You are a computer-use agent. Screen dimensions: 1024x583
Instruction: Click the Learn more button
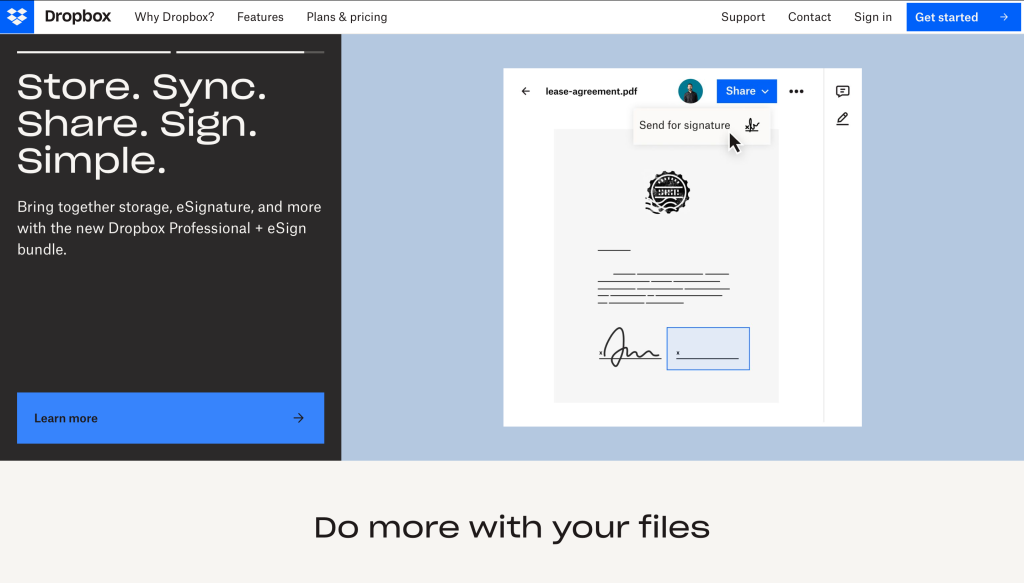click(x=170, y=418)
